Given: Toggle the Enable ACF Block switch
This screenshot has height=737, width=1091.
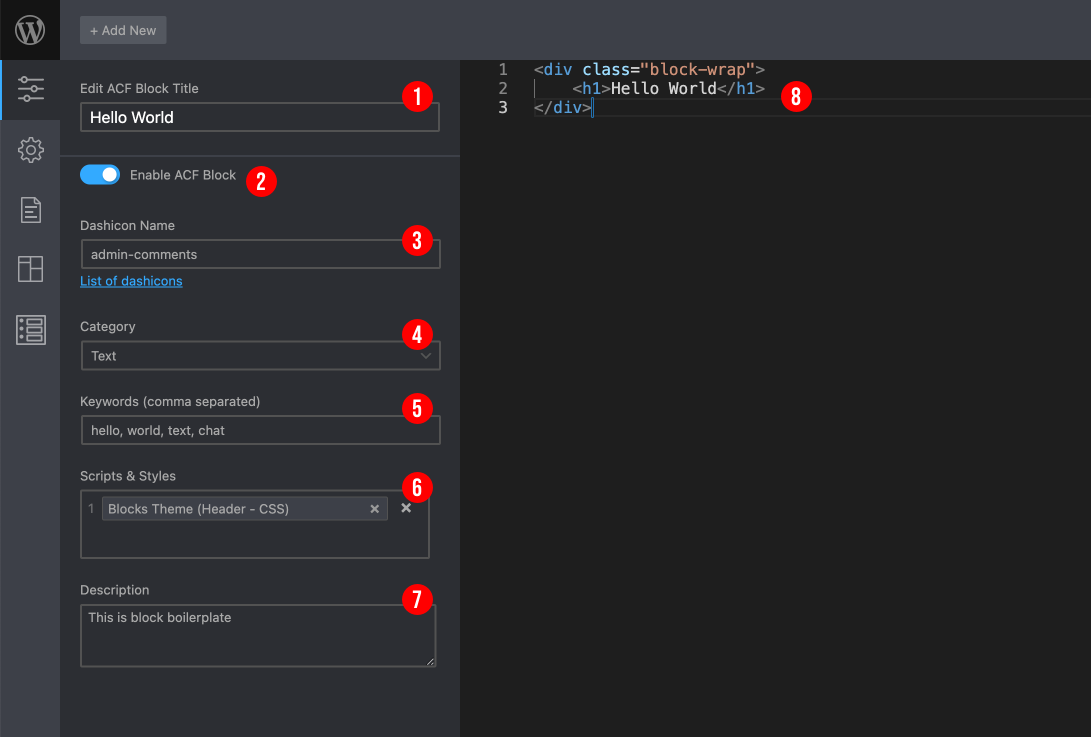Looking at the screenshot, I should coord(99,175).
